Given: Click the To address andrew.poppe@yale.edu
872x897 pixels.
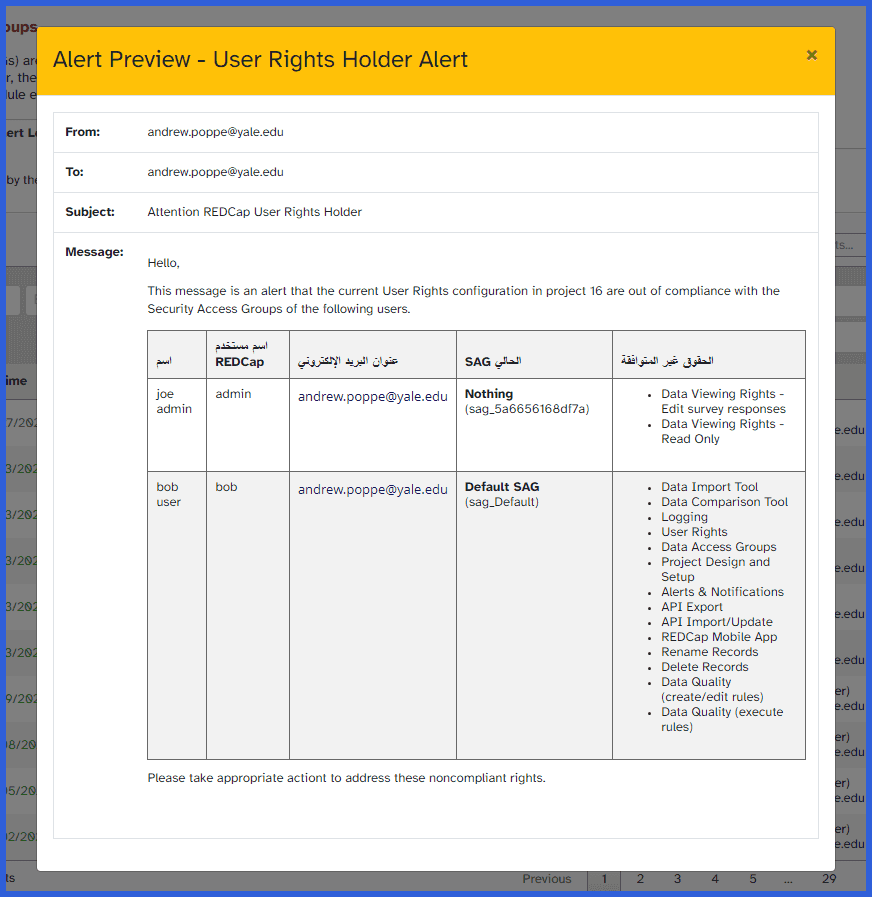Looking at the screenshot, I should click(215, 172).
